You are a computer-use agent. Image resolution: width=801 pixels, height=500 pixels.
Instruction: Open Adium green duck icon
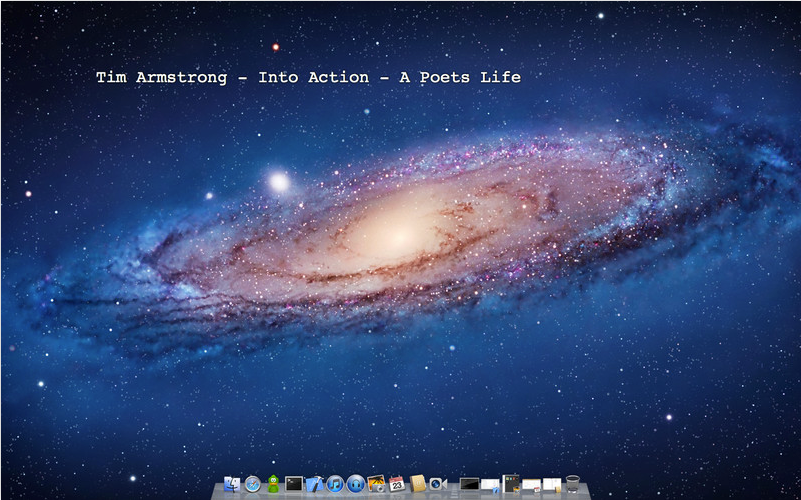[x=273, y=484]
